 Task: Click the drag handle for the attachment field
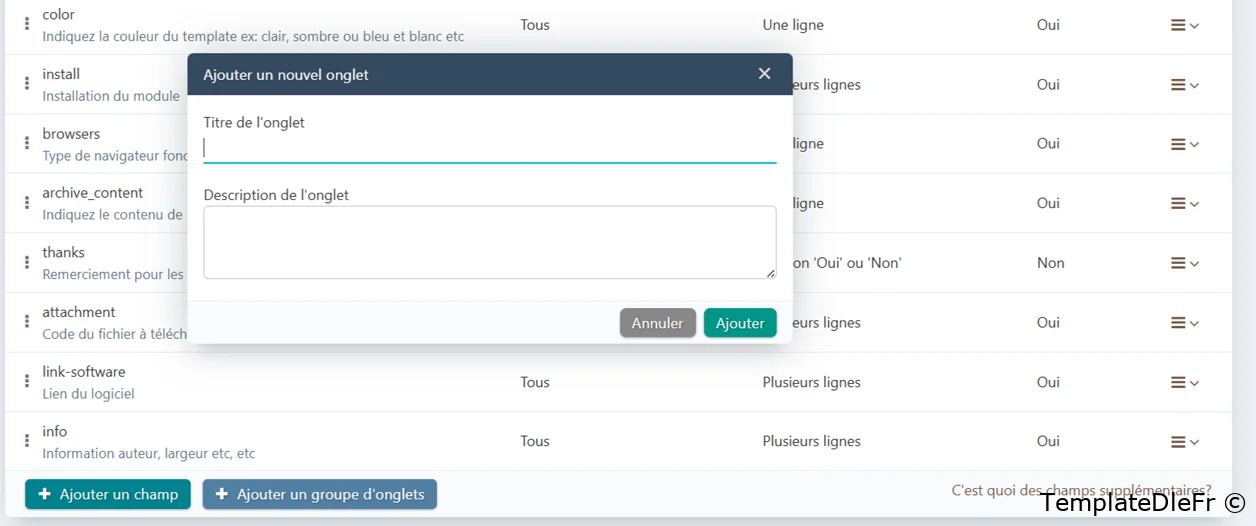click(27, 322)
